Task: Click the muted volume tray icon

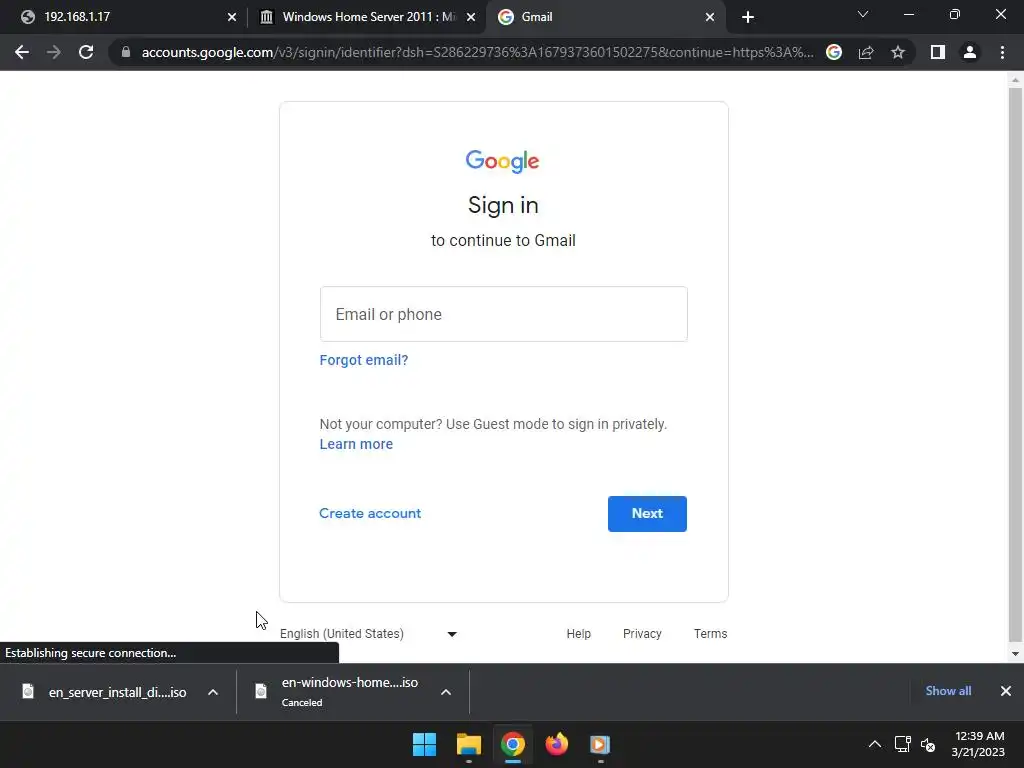Action: click(x=928, y=744)
